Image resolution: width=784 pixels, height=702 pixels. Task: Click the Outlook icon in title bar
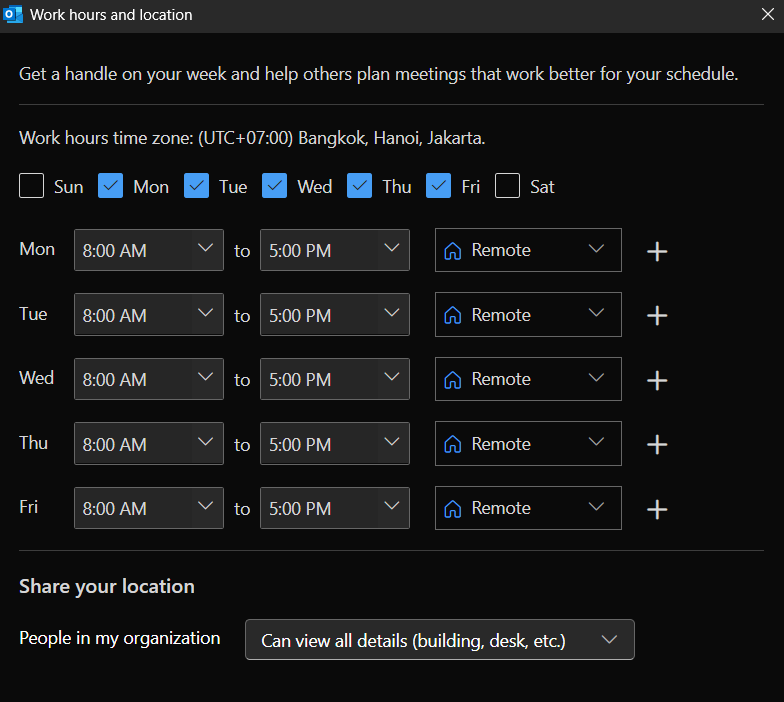(12, 14)
